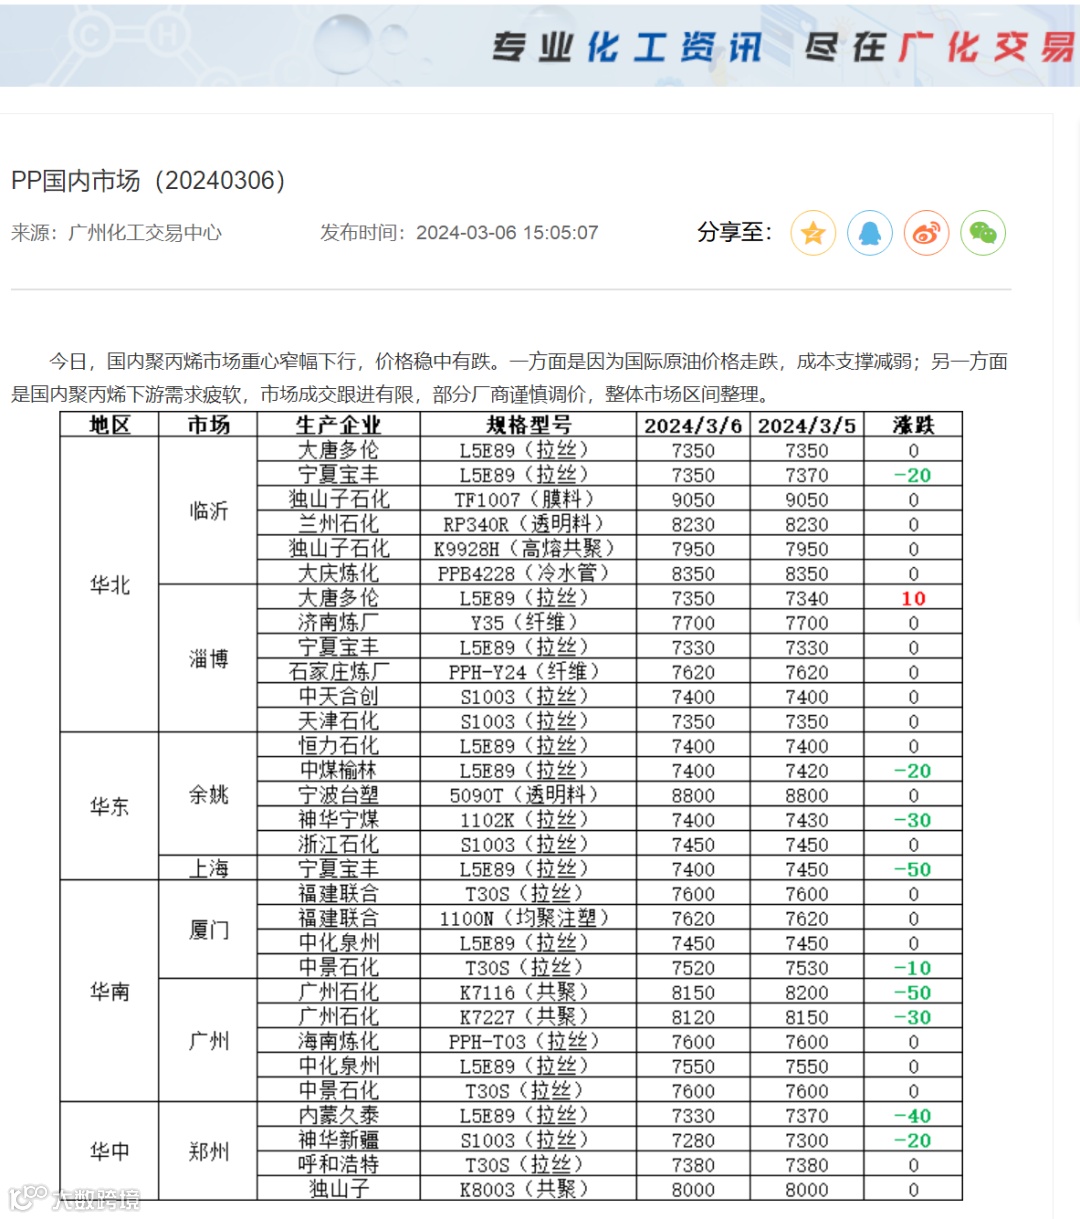Screen dimensions: 1080x1219
Task: Select the 浙江石化 producer cell
Action: [339, 844]
